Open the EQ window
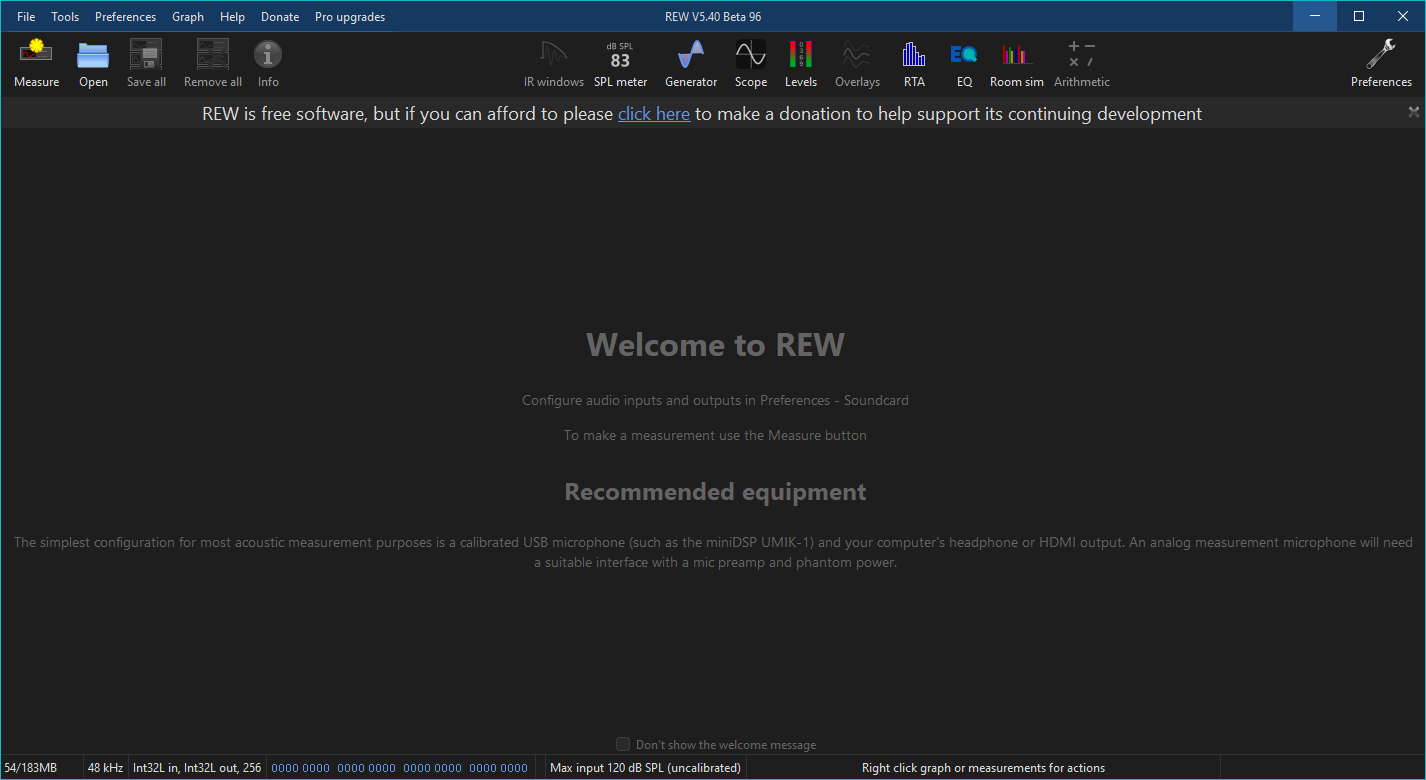1426x780 pixels. pos(963,64)
